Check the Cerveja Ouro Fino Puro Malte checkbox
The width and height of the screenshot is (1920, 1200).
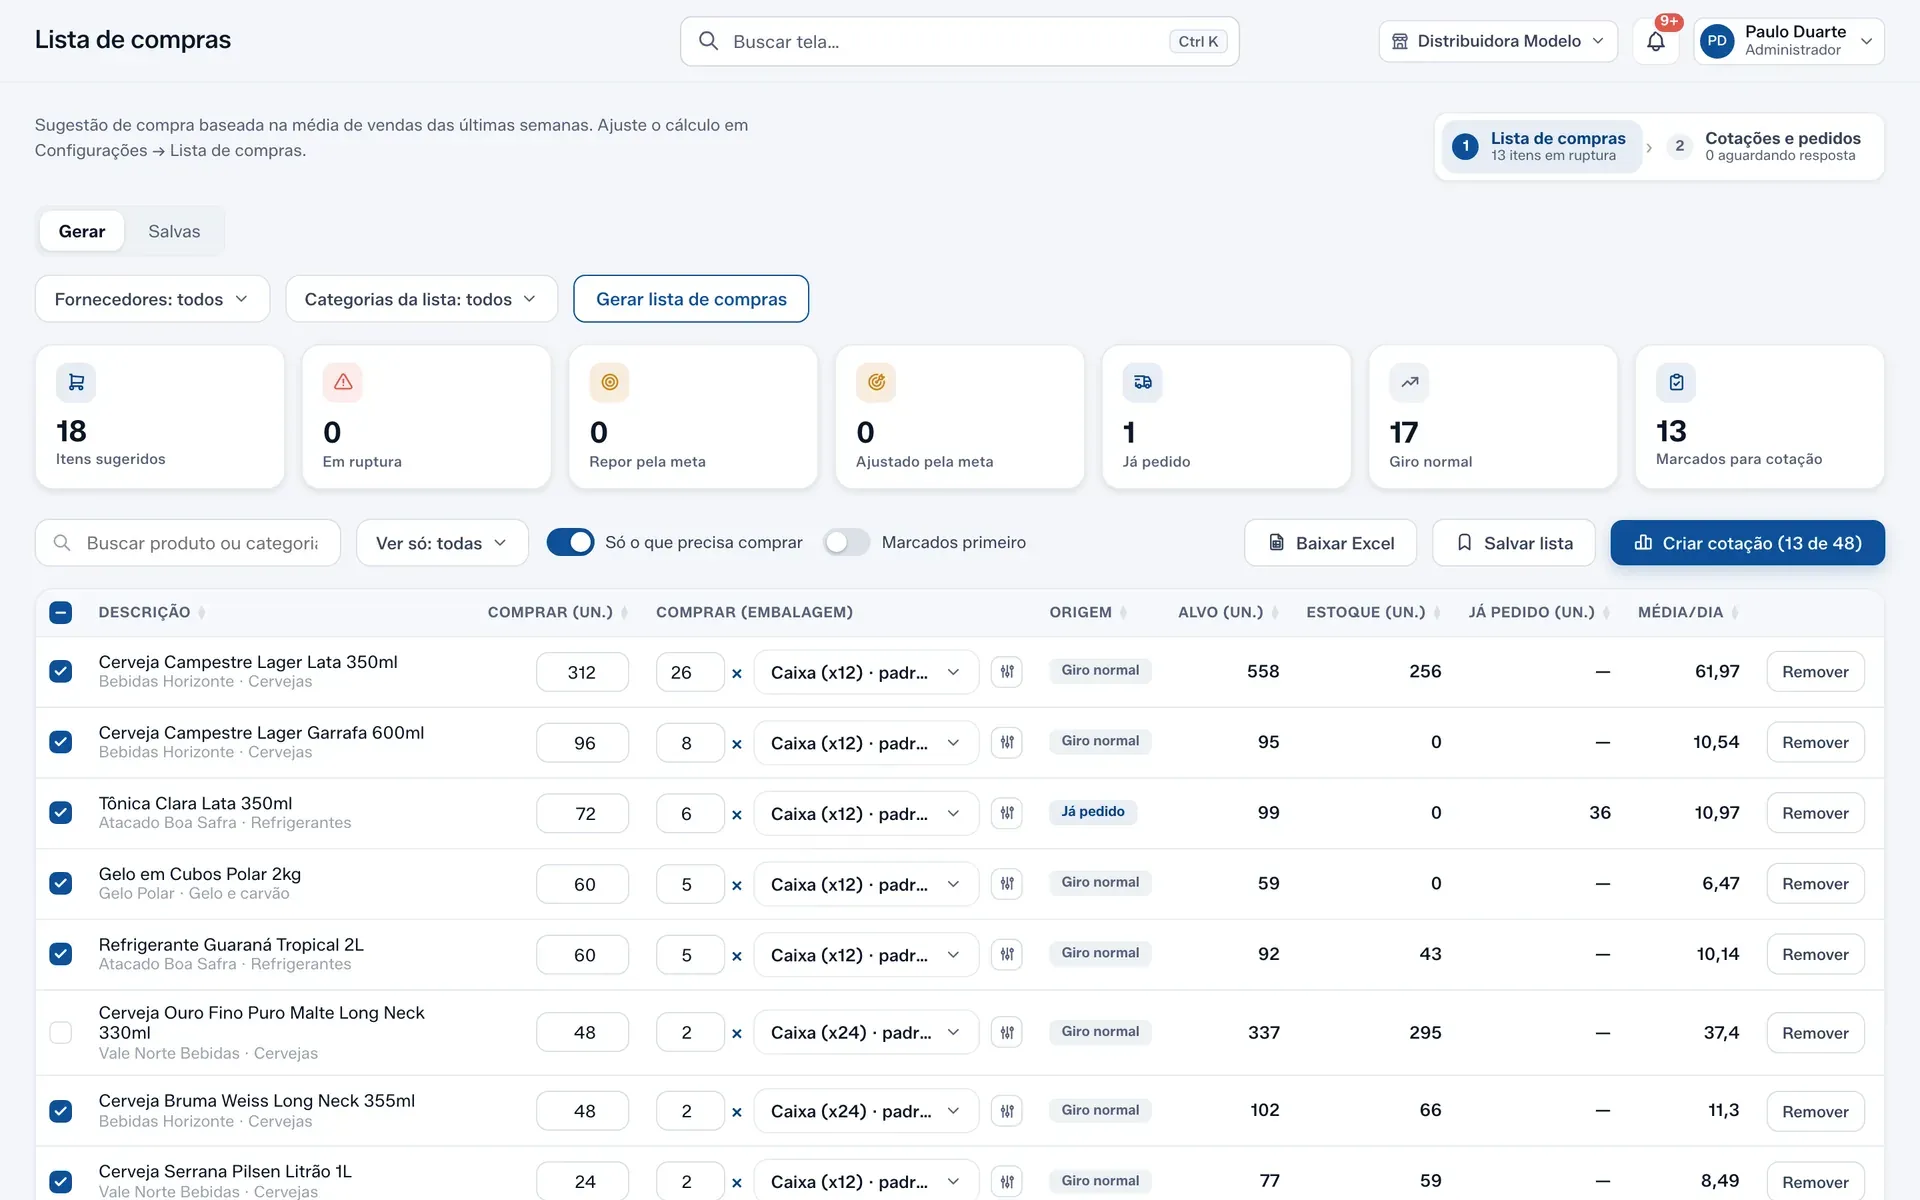tap(61, 1032)
